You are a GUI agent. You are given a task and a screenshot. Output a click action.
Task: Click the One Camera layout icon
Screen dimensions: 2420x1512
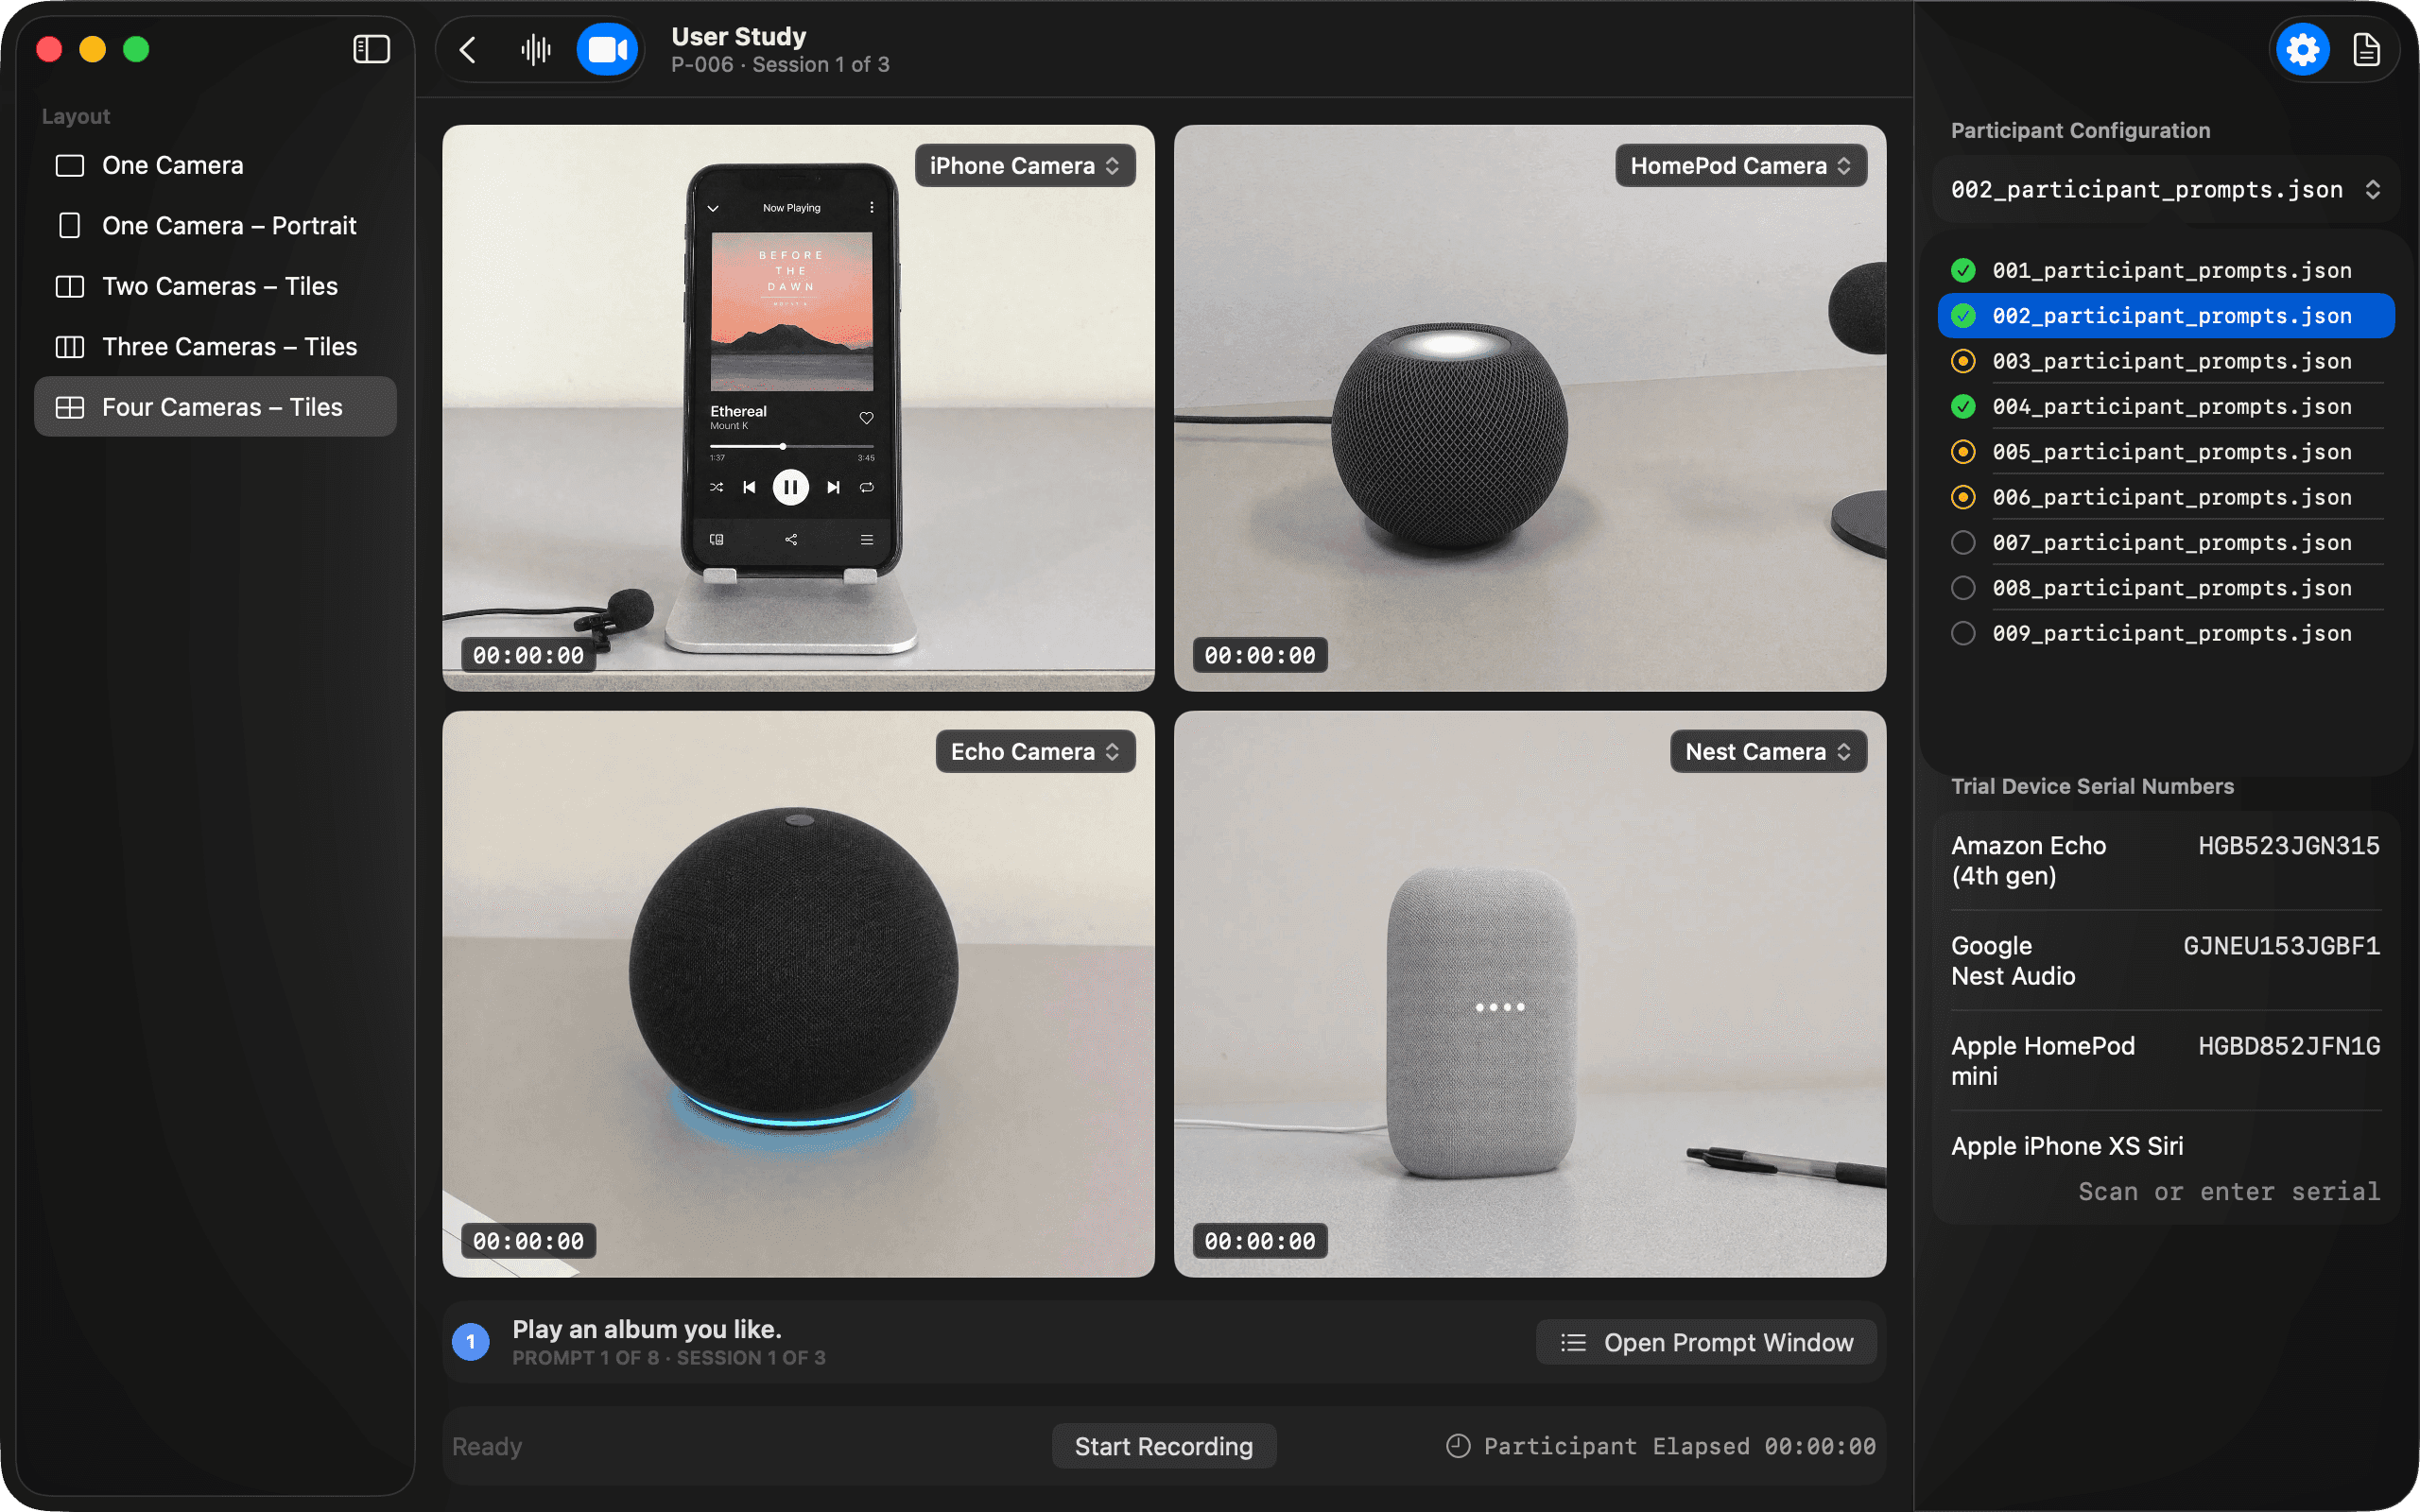point(70,165)
